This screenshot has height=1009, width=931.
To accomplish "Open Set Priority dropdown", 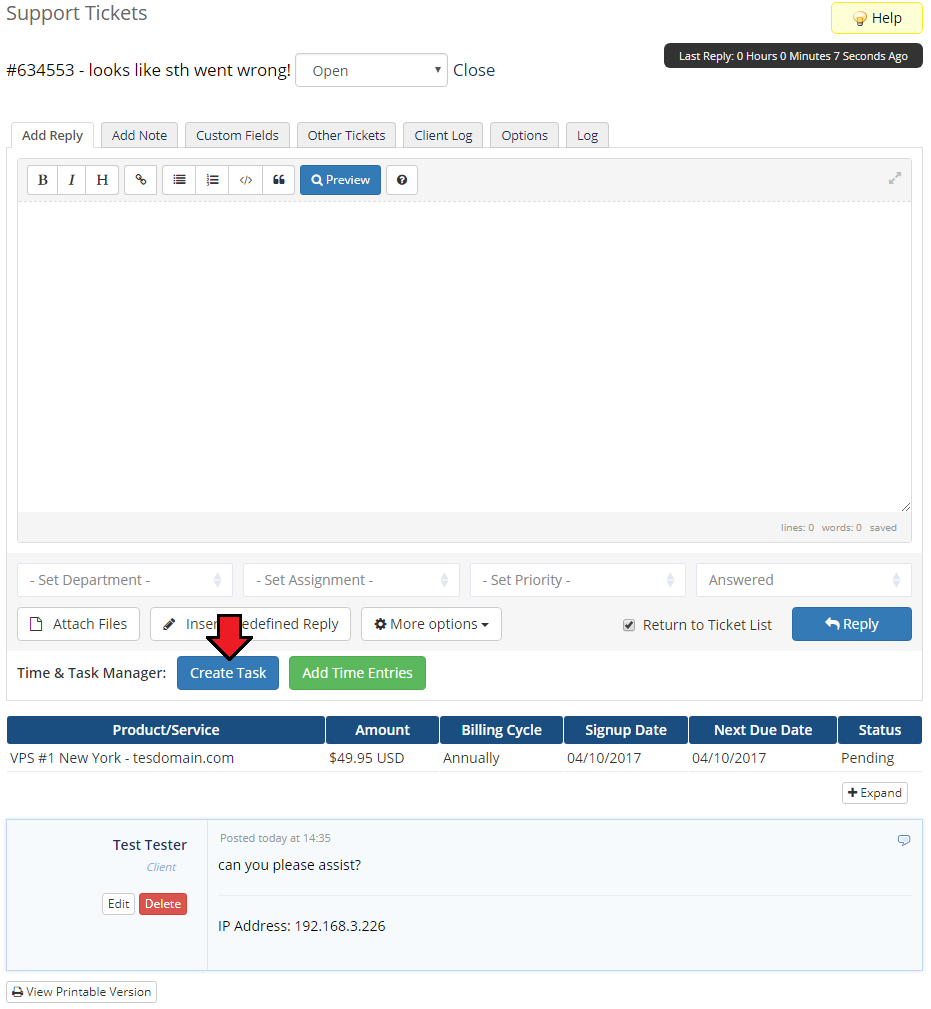I will (x=578, y=580).
